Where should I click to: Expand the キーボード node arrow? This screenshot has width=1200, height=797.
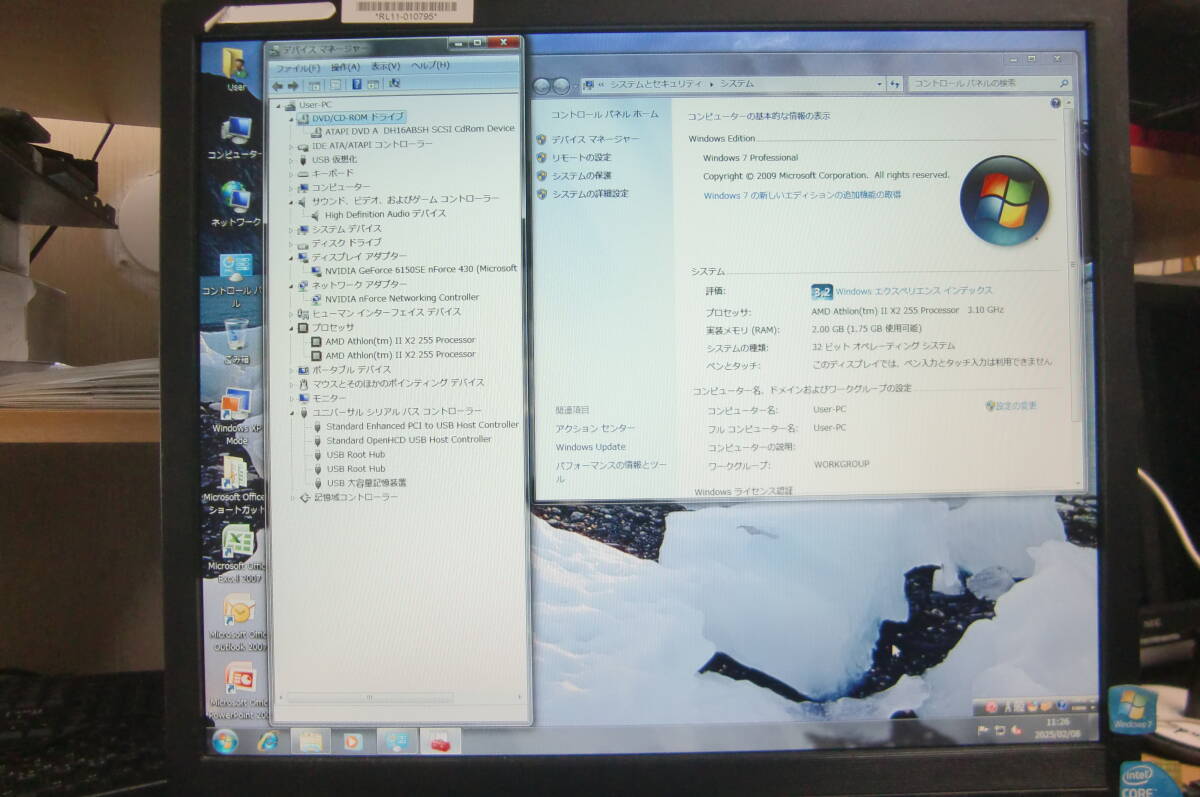[x=293, y=173]
